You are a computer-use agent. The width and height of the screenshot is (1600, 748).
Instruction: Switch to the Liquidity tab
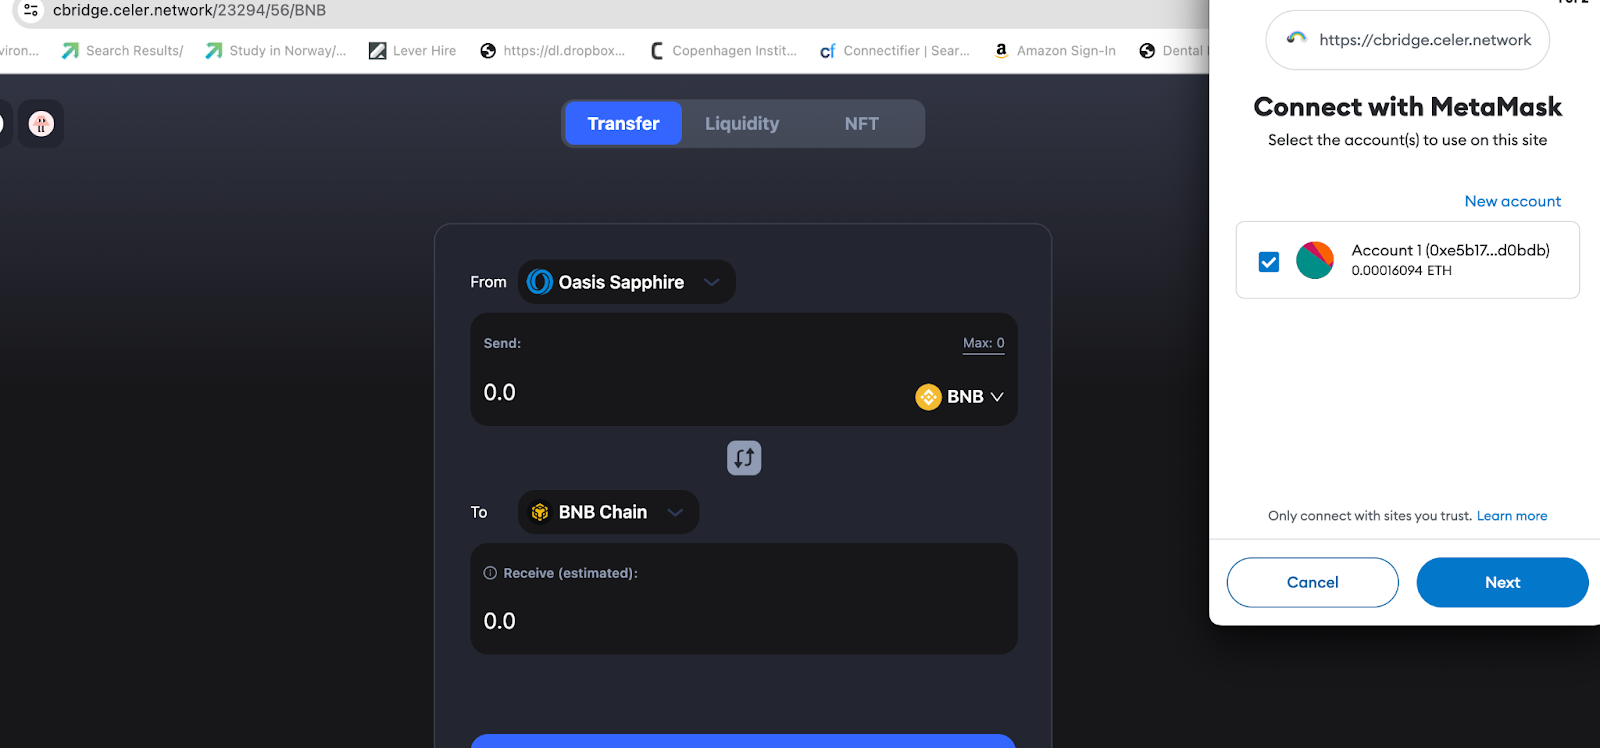742,124
